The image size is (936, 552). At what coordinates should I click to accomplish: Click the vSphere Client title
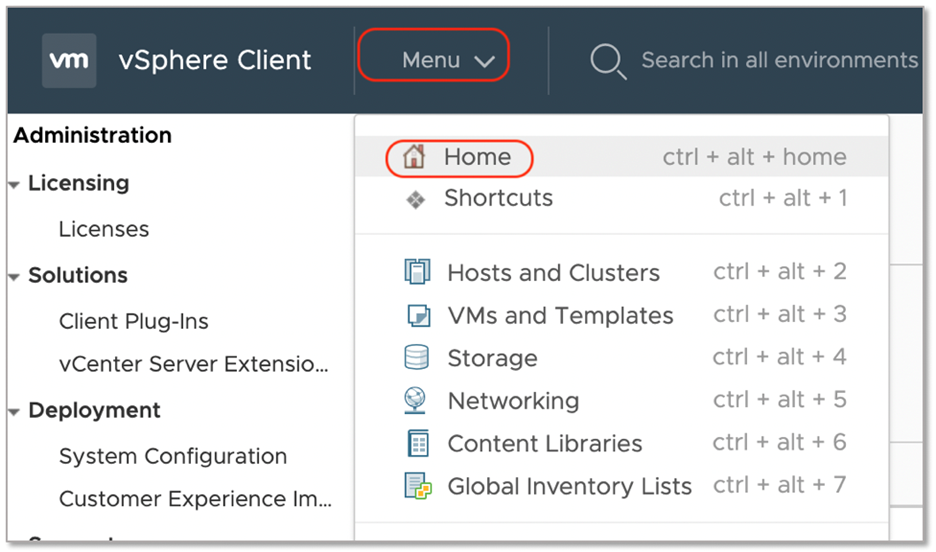pos(215,60)
